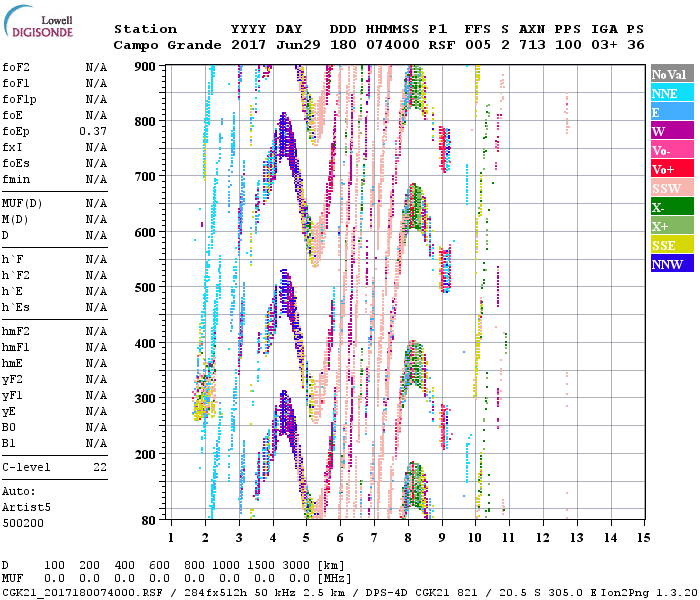Click the 900 km height axis label
This screenshot has width=700, height=600.
[x=145, y=67]
